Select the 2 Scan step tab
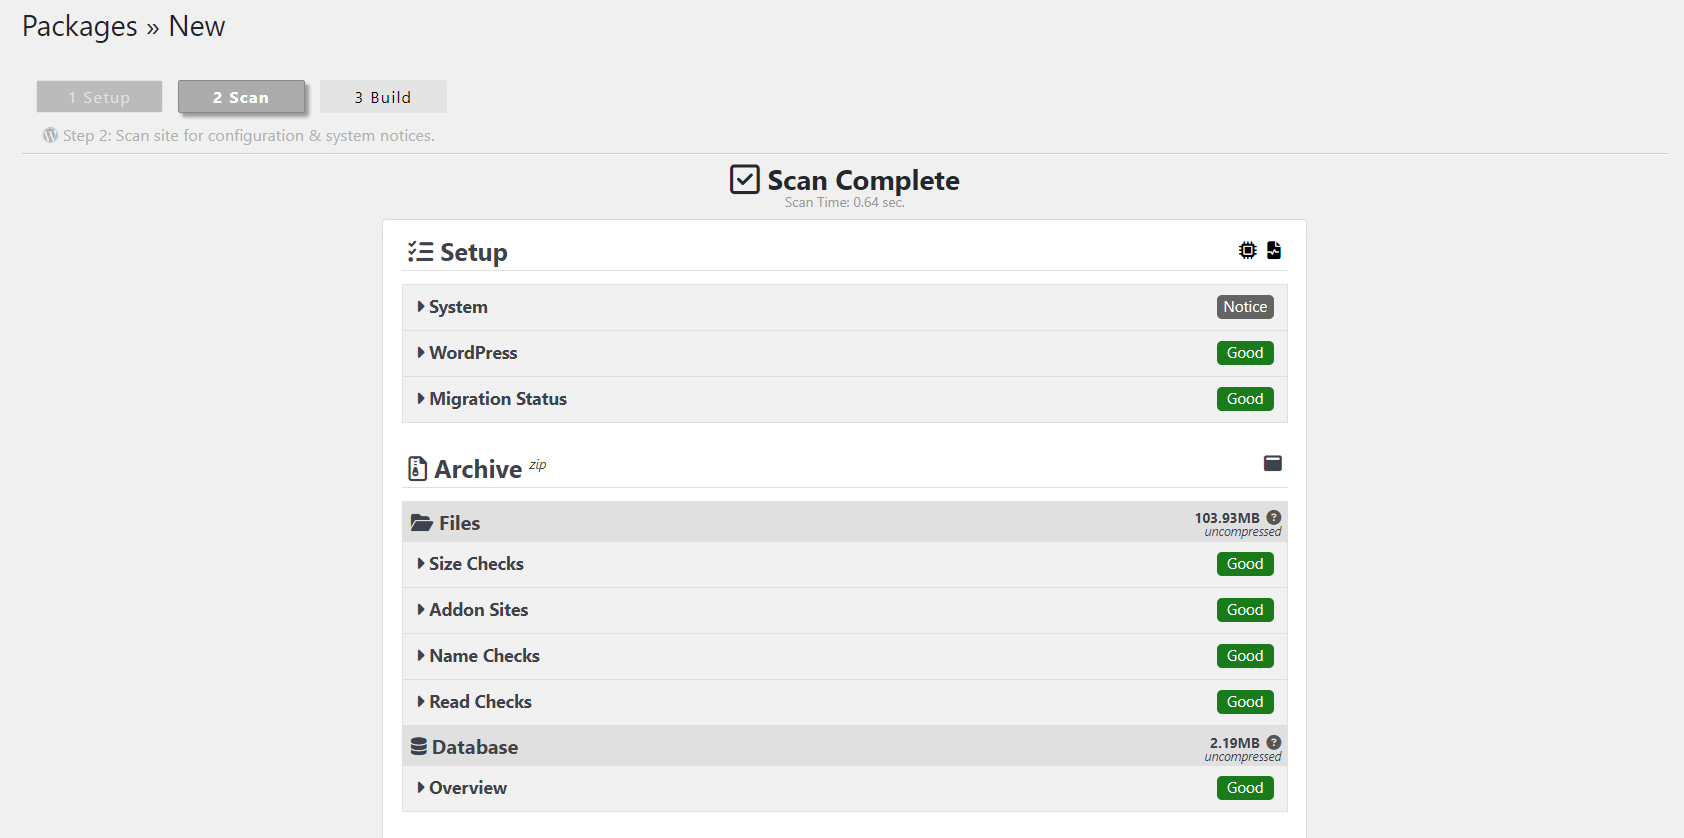 241,97
